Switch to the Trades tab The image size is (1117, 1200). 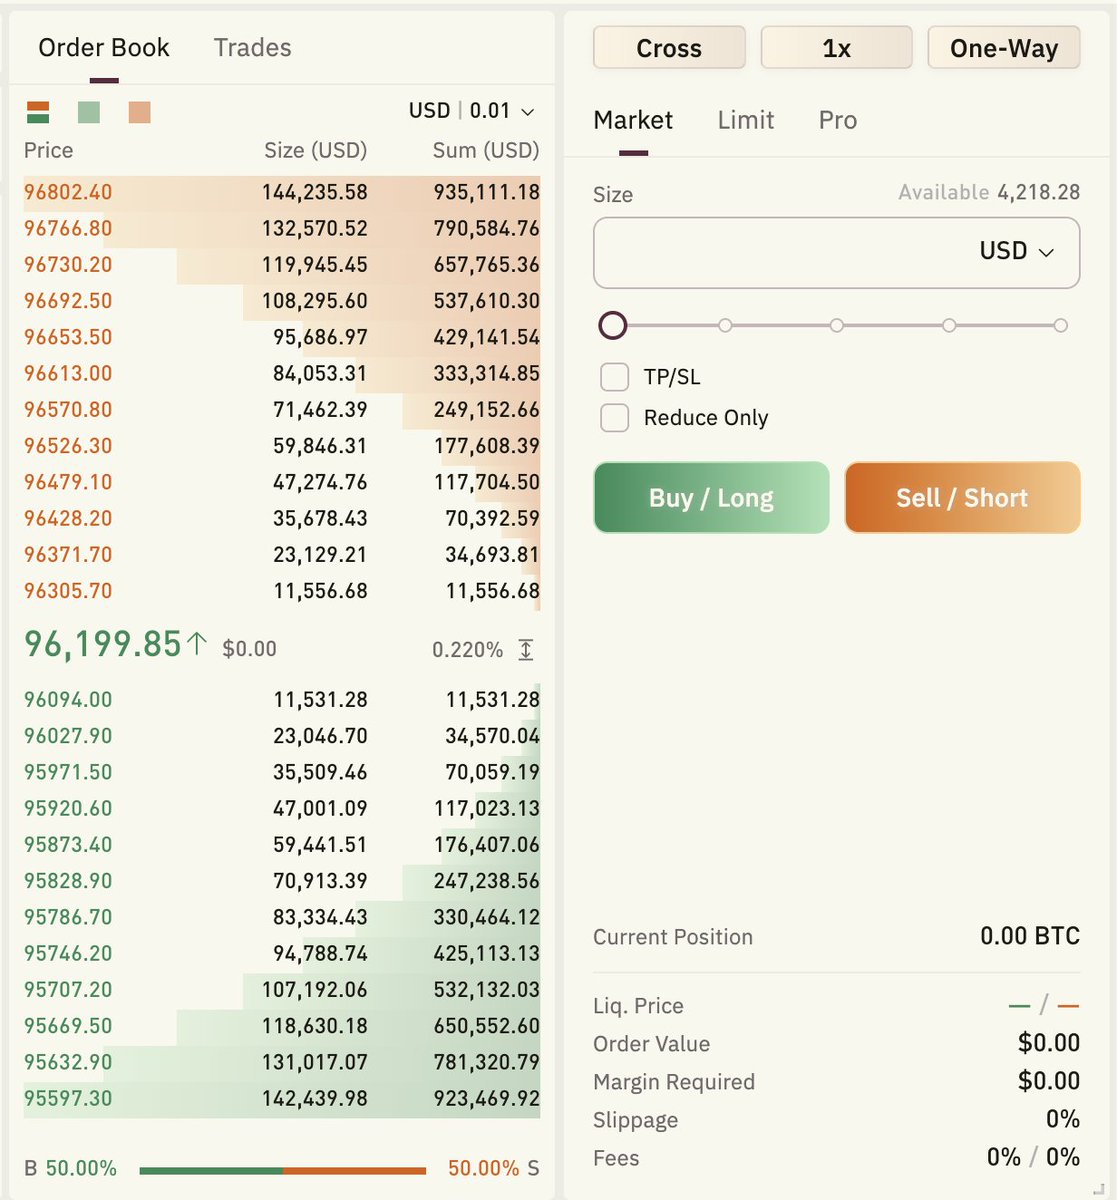[x=253, y=47]
